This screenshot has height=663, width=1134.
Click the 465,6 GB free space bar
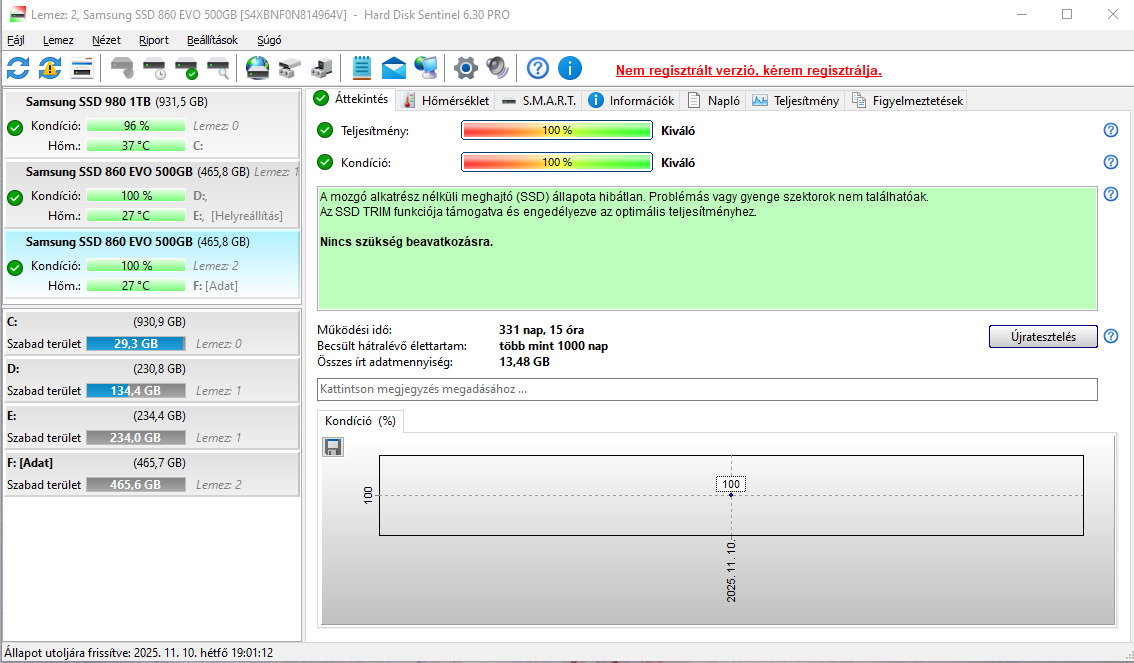click(136, 484)
